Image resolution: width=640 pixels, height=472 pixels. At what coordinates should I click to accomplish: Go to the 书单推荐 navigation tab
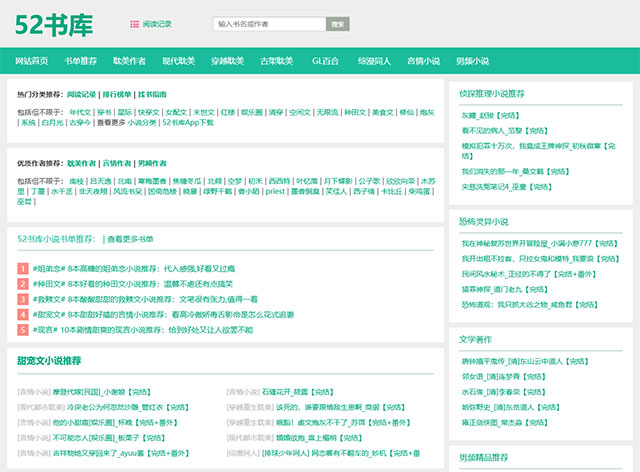coord(80,61)
